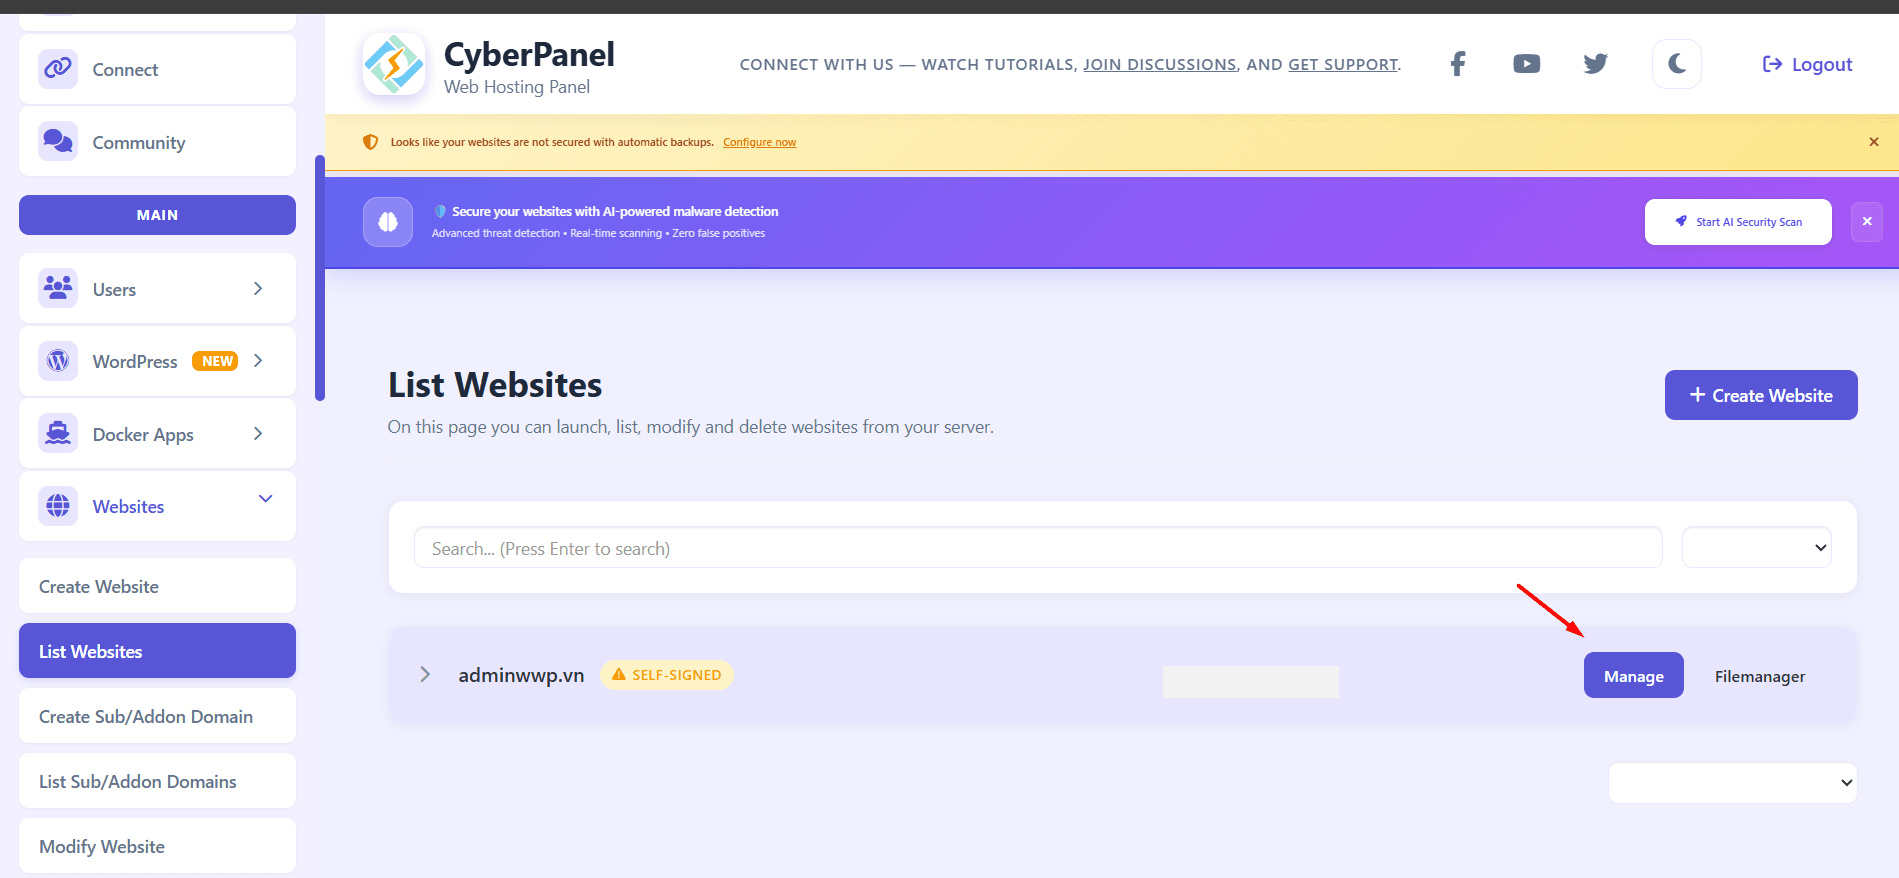This screenshot has width=1899, height=878.
Task: Open the Twitter icon link
Action: pyautogui.click(x=1595, y=64)
